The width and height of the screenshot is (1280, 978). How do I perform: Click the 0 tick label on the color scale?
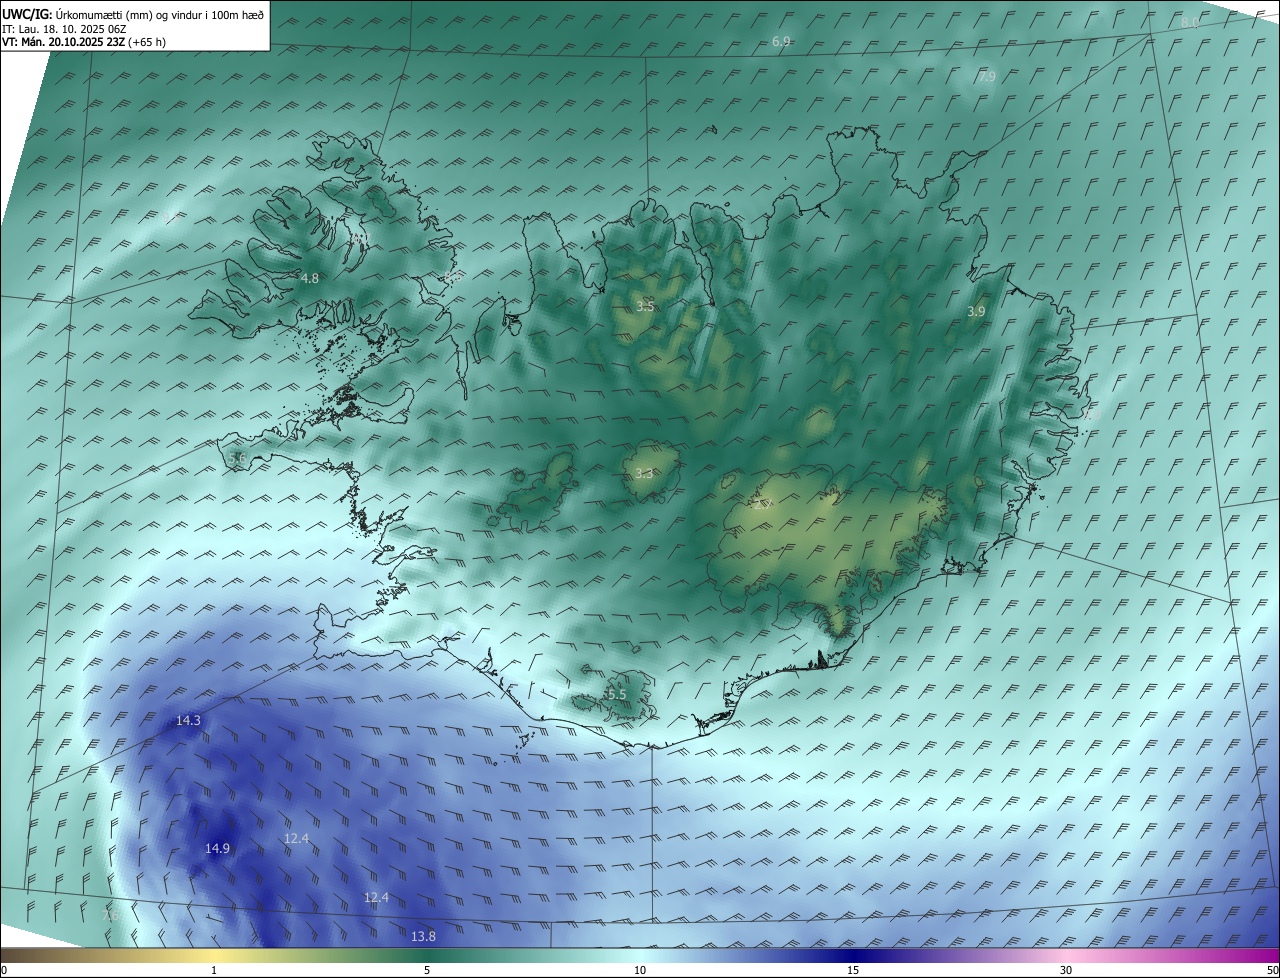[4, 970]
